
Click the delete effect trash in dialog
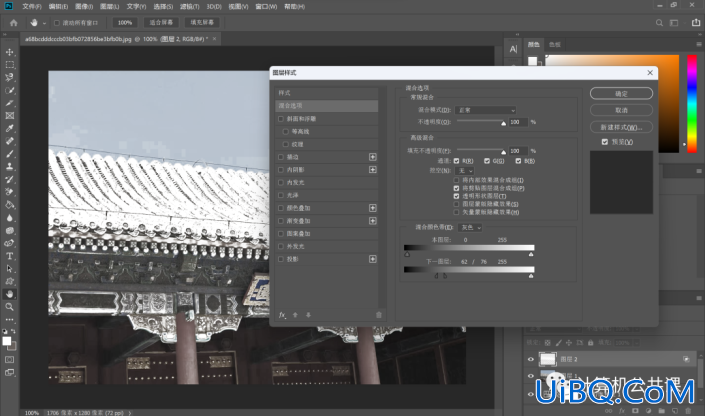point(379,315)
